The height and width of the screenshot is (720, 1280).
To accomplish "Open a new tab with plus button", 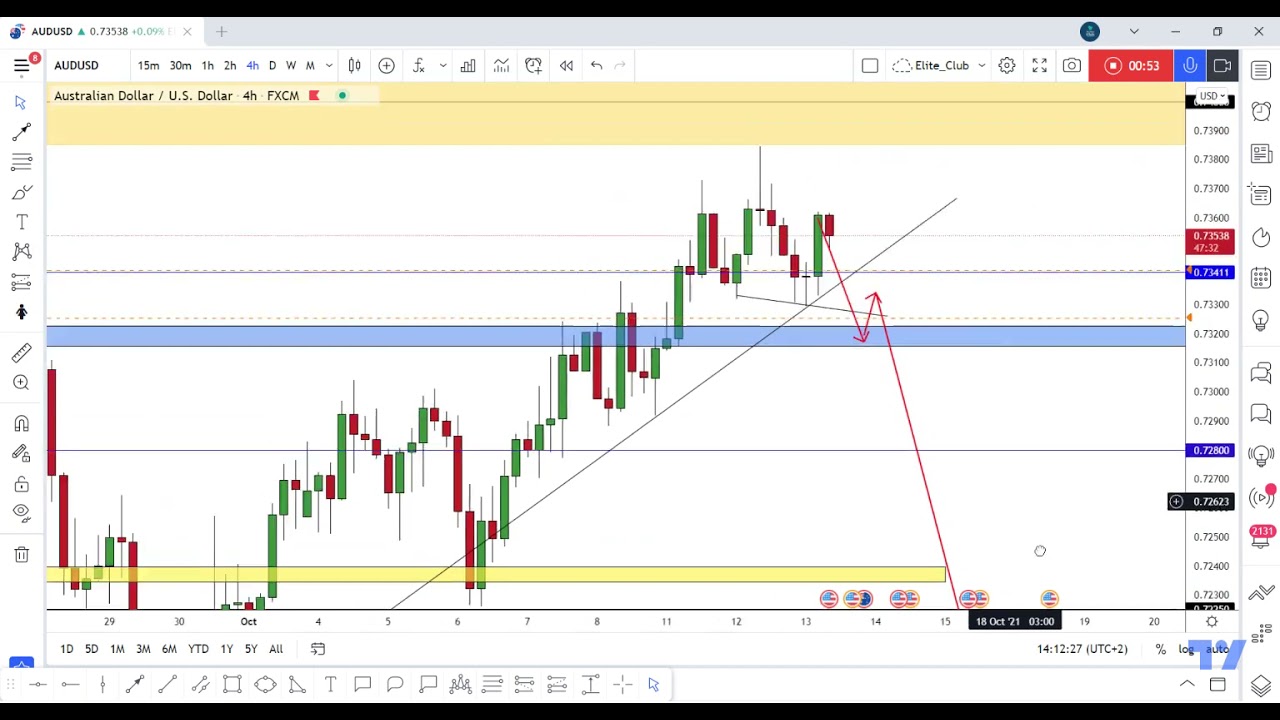I will click(221, 32).
